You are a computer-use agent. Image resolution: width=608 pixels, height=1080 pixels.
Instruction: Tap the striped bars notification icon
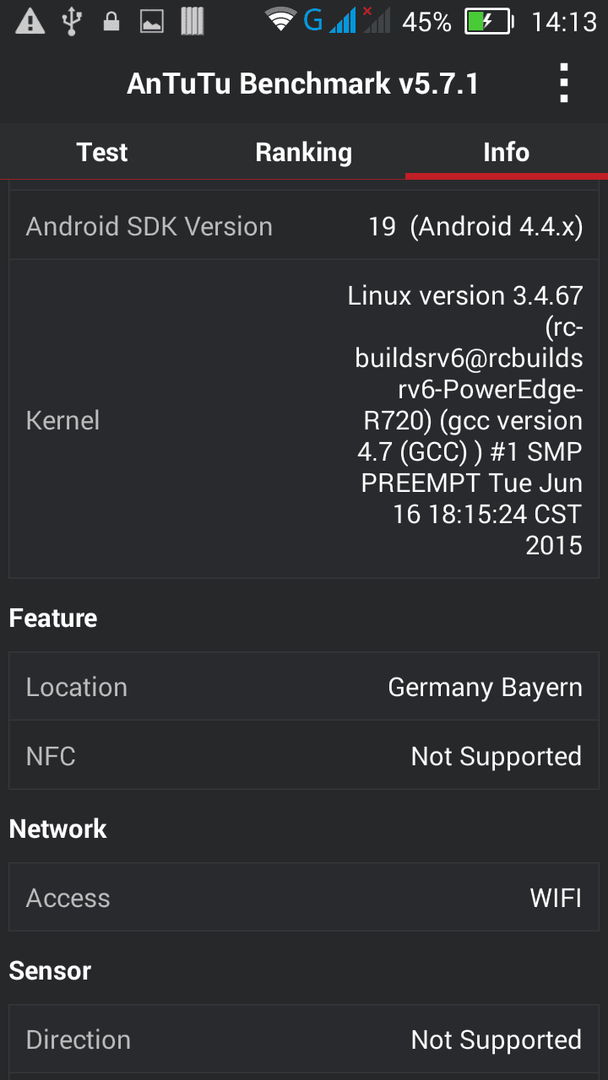click(193, 21)
